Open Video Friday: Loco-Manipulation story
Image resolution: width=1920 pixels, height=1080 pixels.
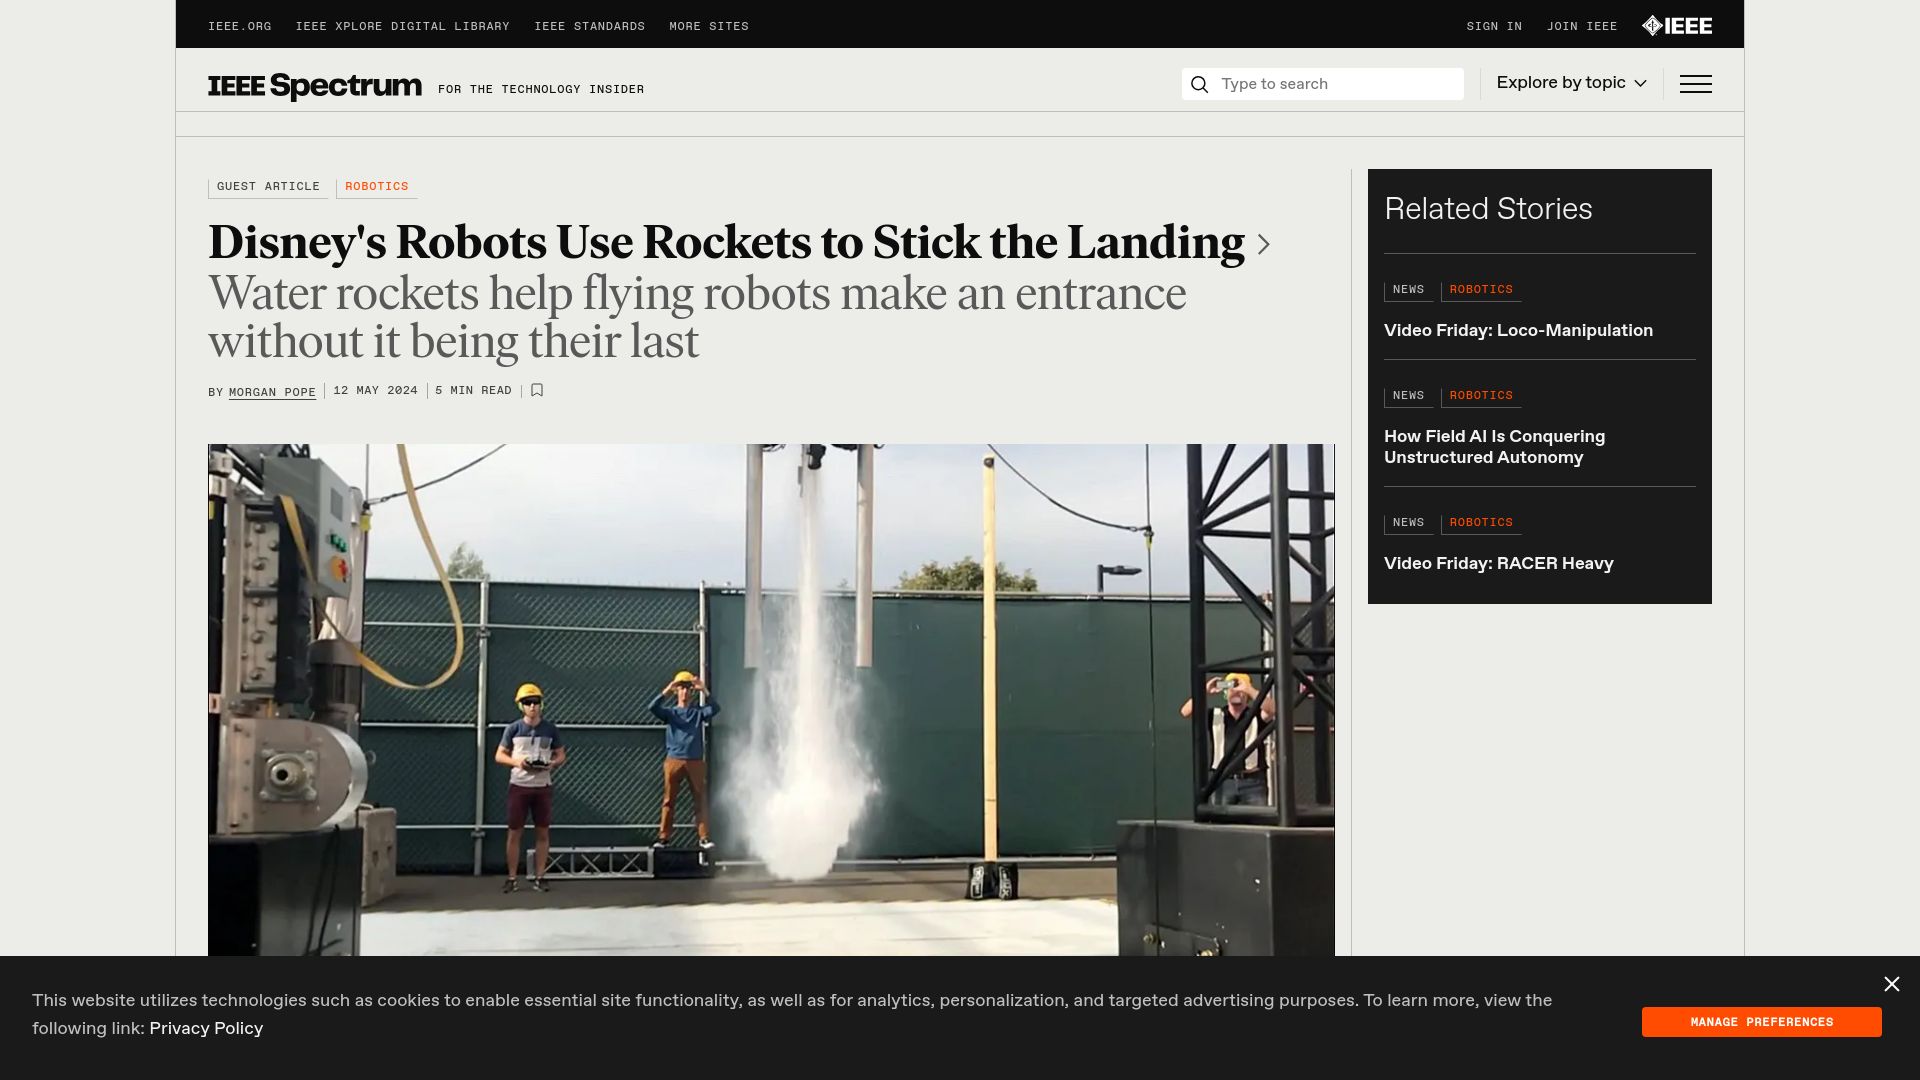[x=1518, y=331]
